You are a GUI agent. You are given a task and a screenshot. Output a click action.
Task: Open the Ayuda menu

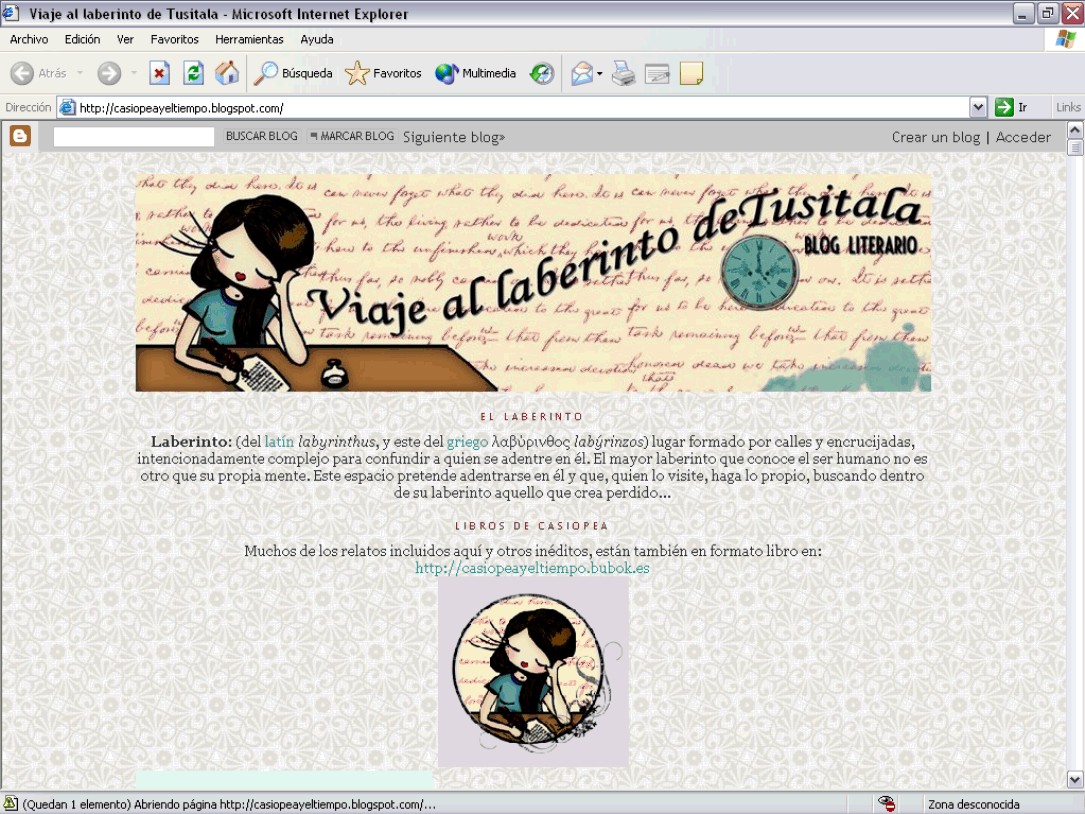(317, 39)
